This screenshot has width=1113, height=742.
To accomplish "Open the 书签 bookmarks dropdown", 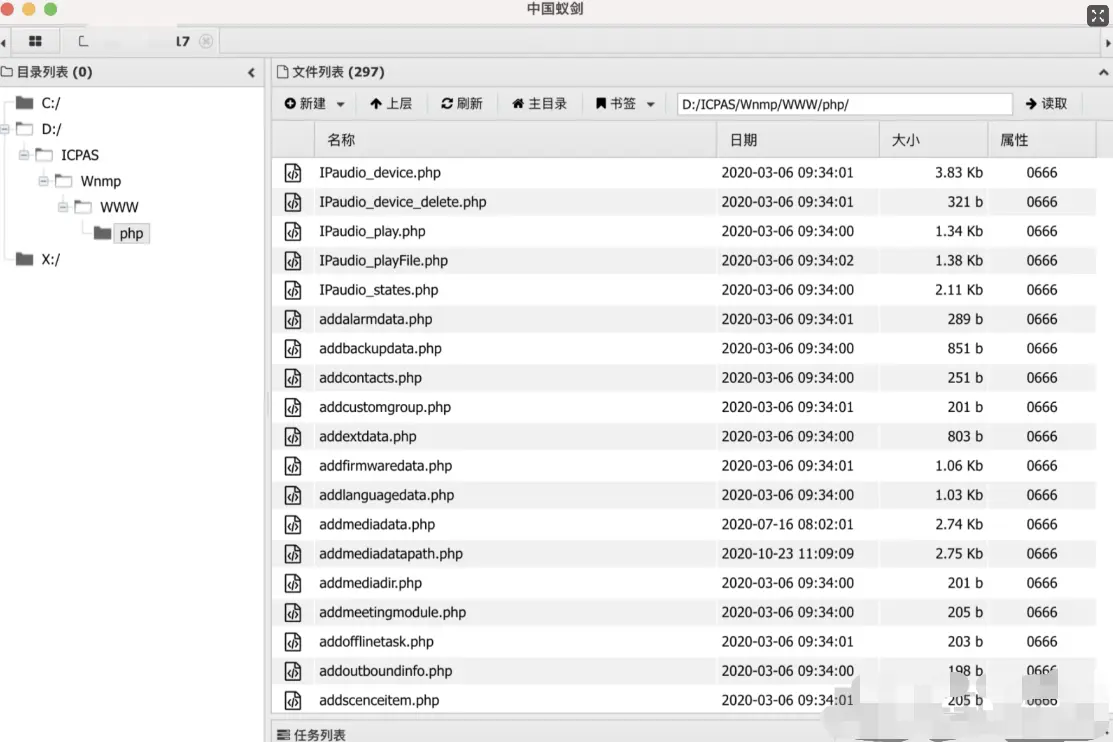I will coord(625,104).
